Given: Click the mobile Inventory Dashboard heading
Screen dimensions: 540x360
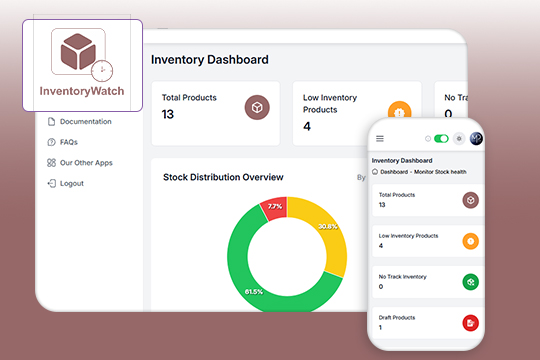Looking at the screenshot, I should pyautogui.click(x=402, y=161).
